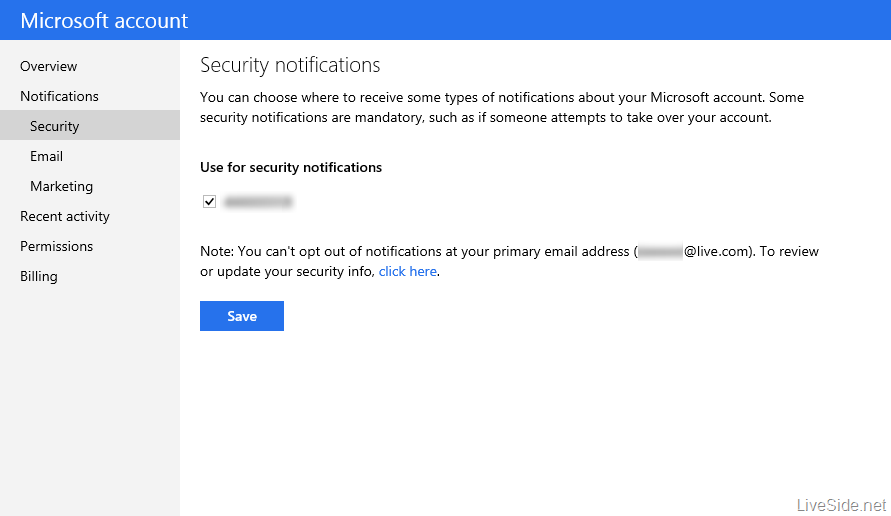891x516 pixels.
Task: Click the Security notifications heading
Action: coord(290,65)
